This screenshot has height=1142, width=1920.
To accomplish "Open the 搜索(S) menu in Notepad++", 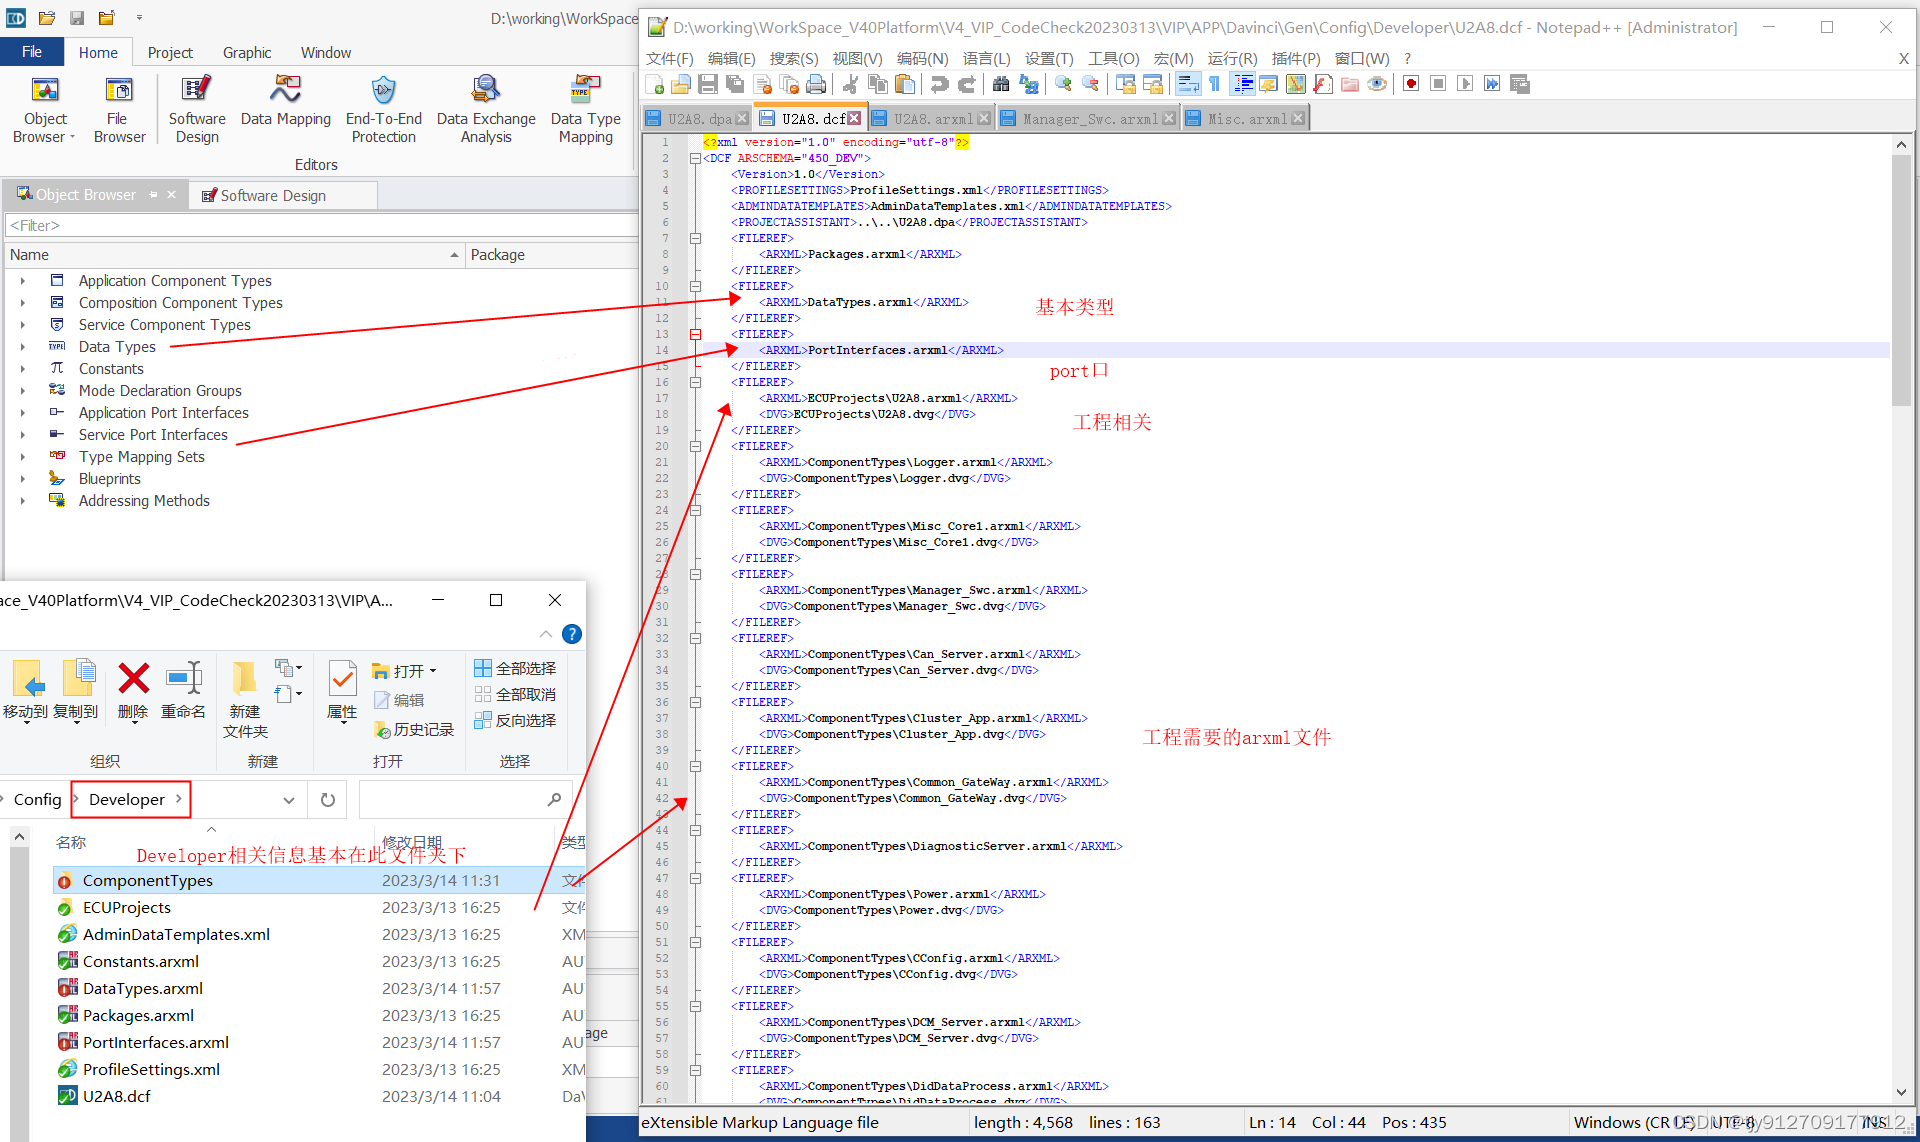I will coord(793,58).
